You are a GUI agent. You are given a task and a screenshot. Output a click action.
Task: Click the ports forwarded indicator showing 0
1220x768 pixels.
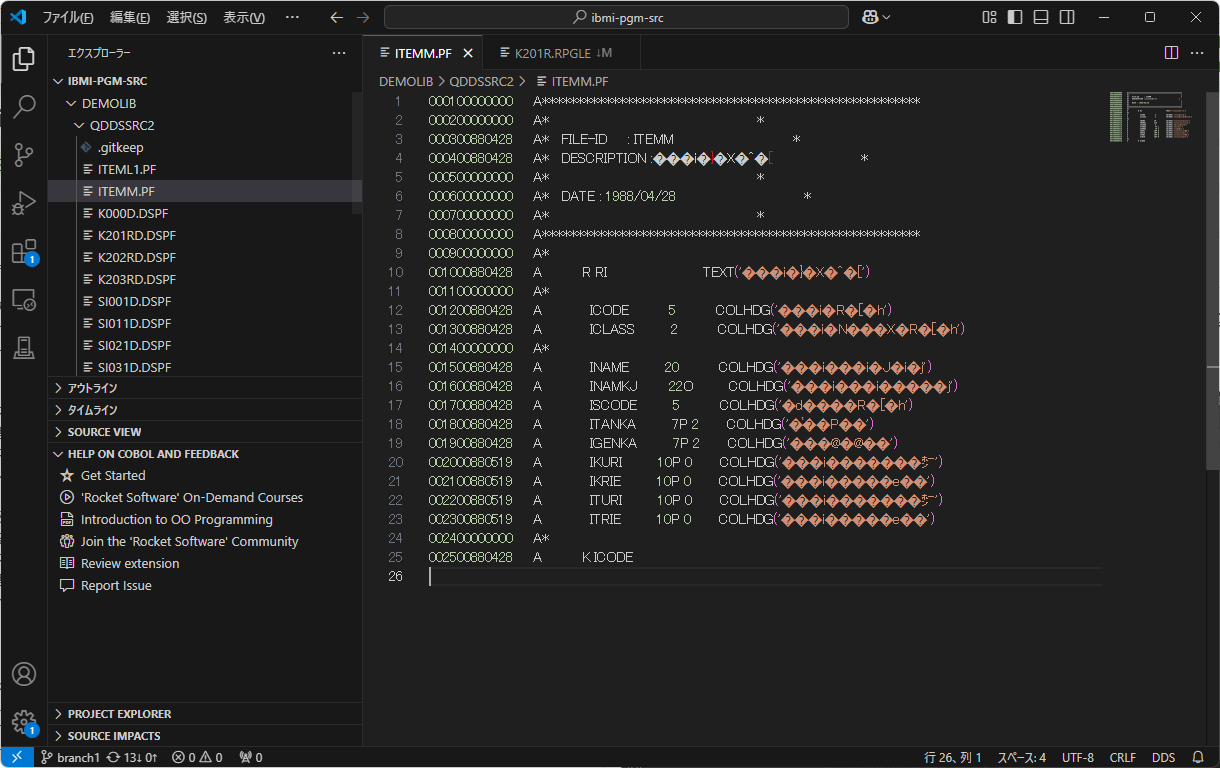pyautogui.click(x=251, y=757)
